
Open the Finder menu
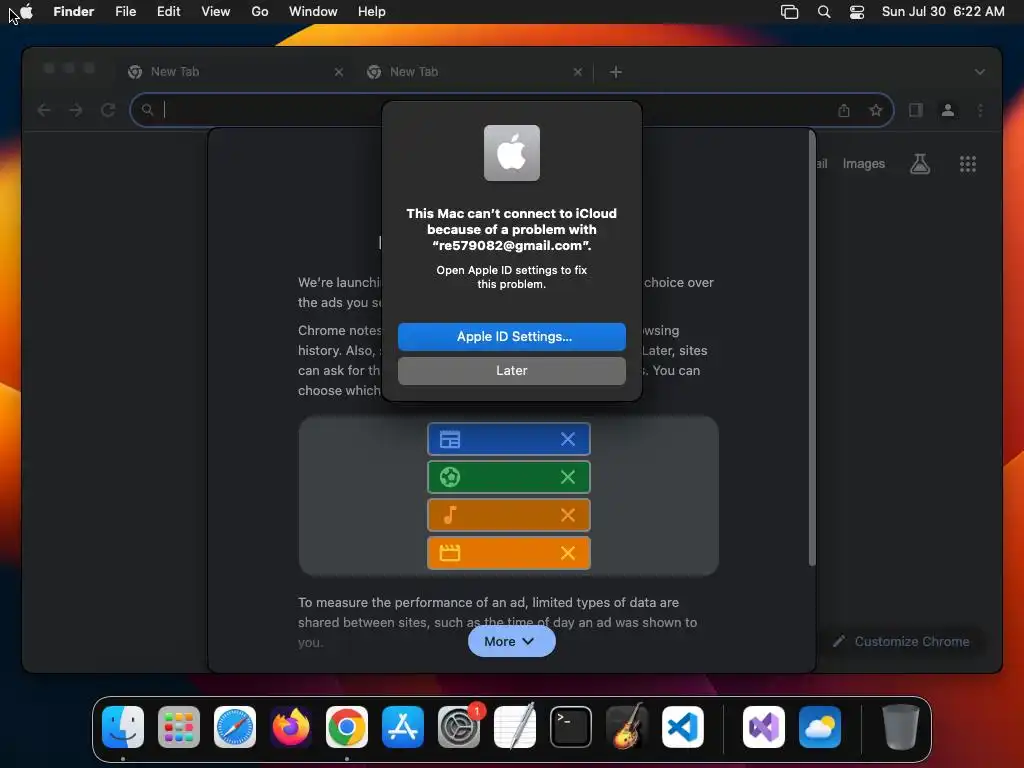[x=74, y=12]
